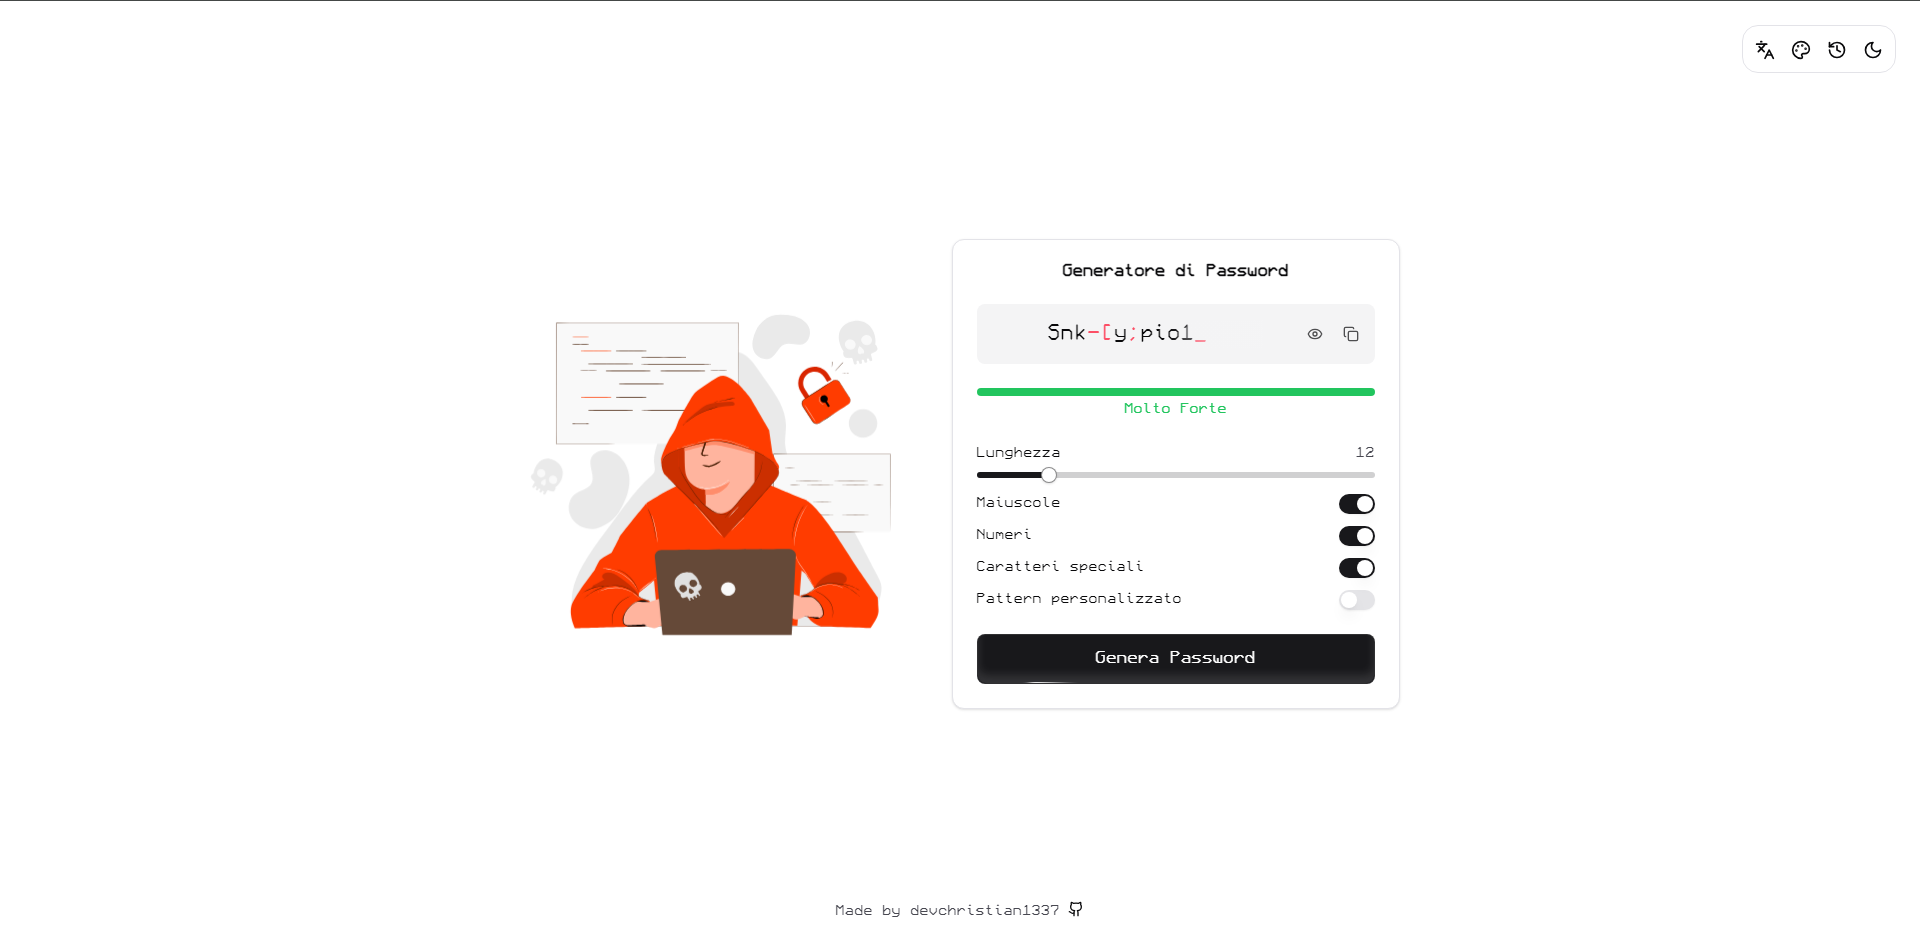Click the green Molto Forte strength bar
This screenshot has height=945, width=1920.
(1176, 392)
